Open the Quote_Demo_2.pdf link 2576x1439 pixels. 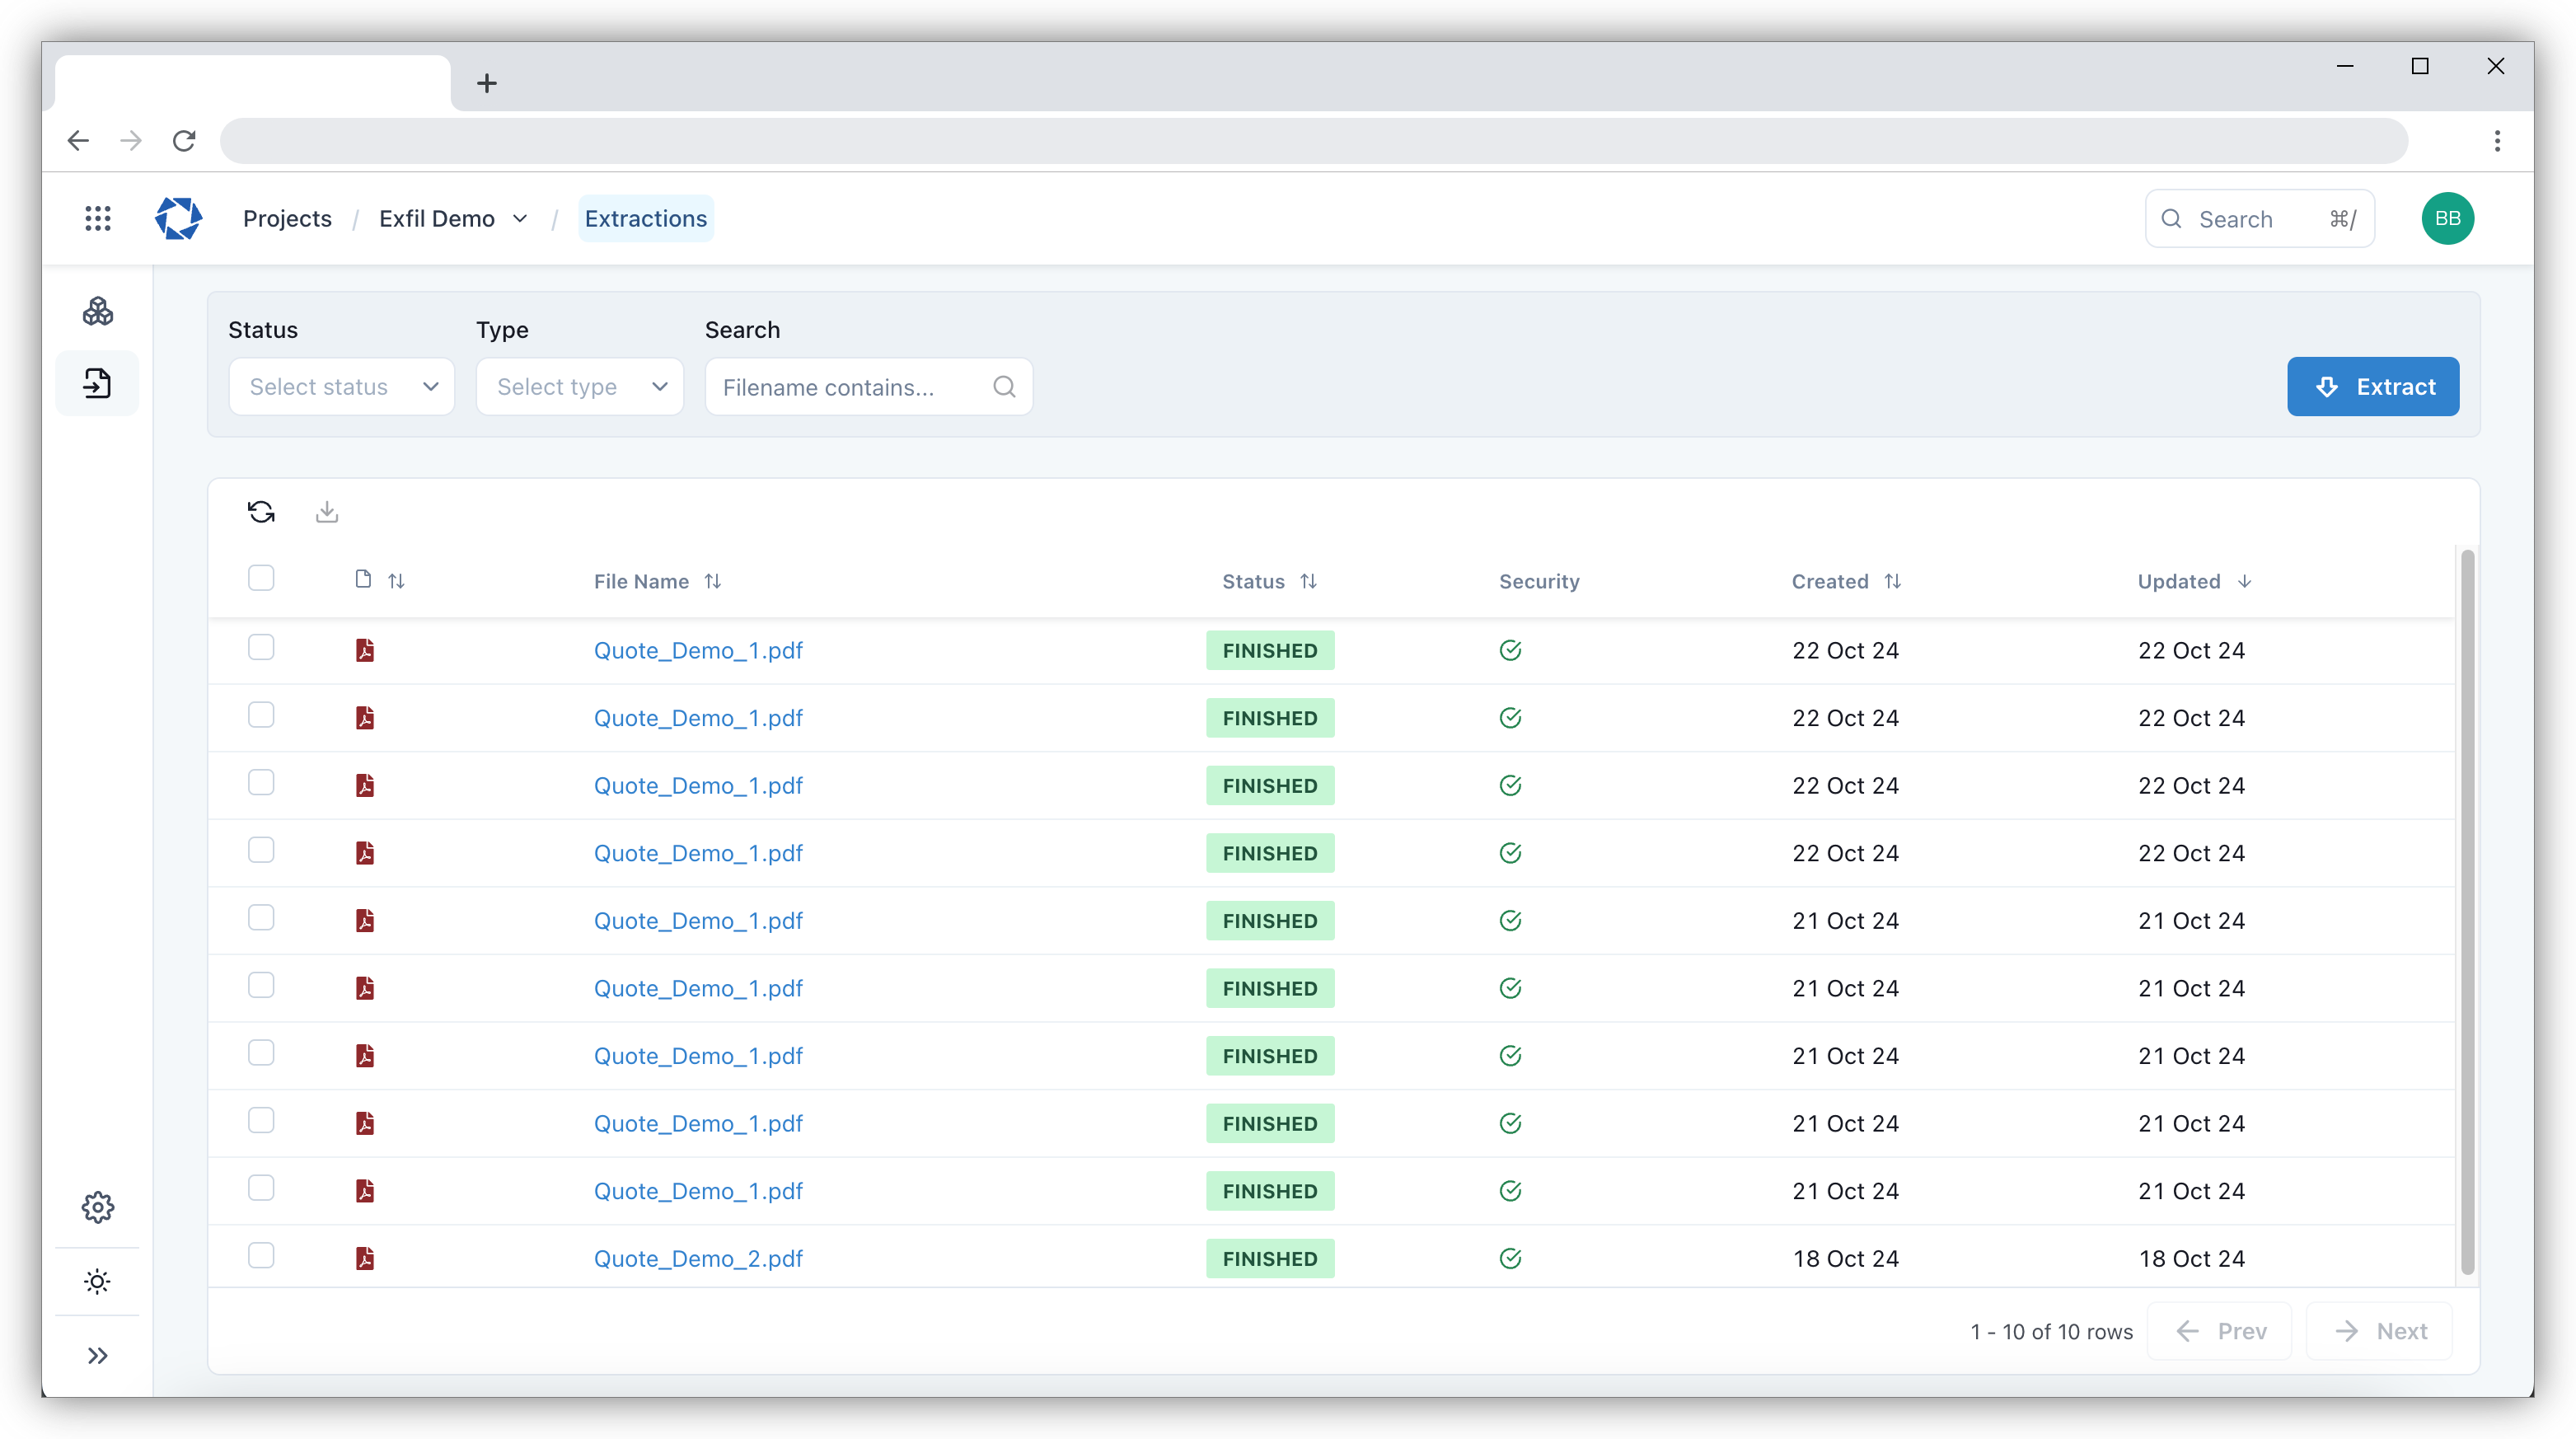698,1259
